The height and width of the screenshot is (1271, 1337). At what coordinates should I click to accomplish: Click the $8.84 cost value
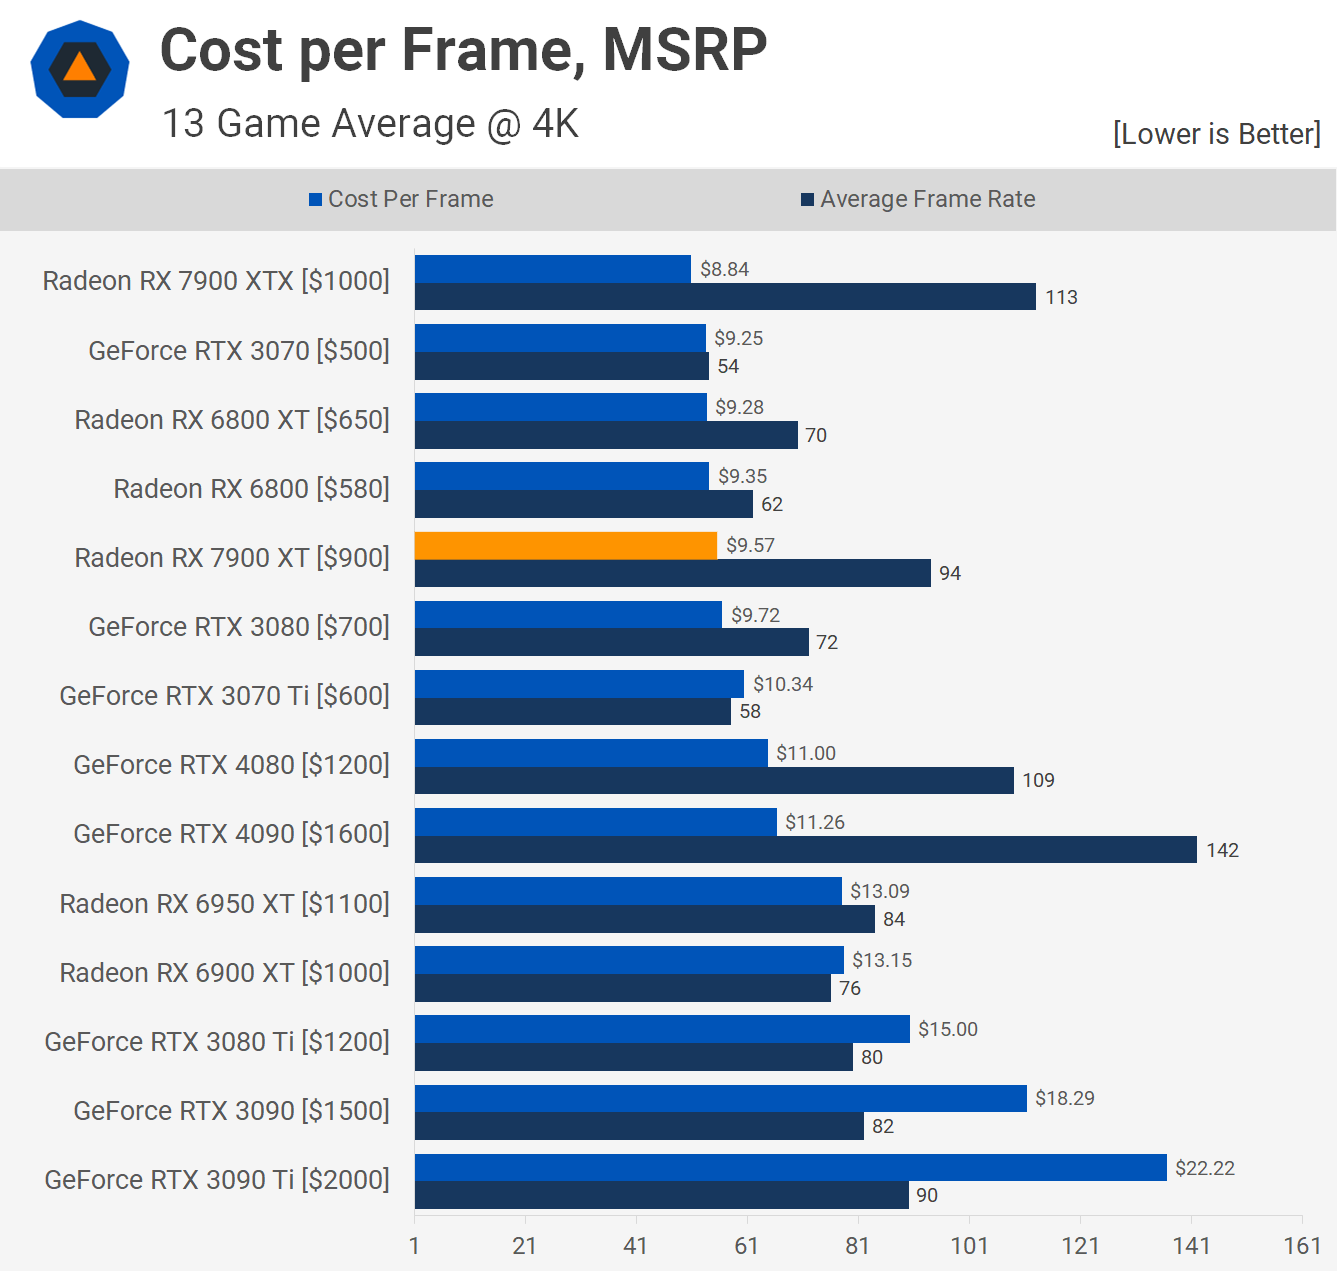click(724, 269)
